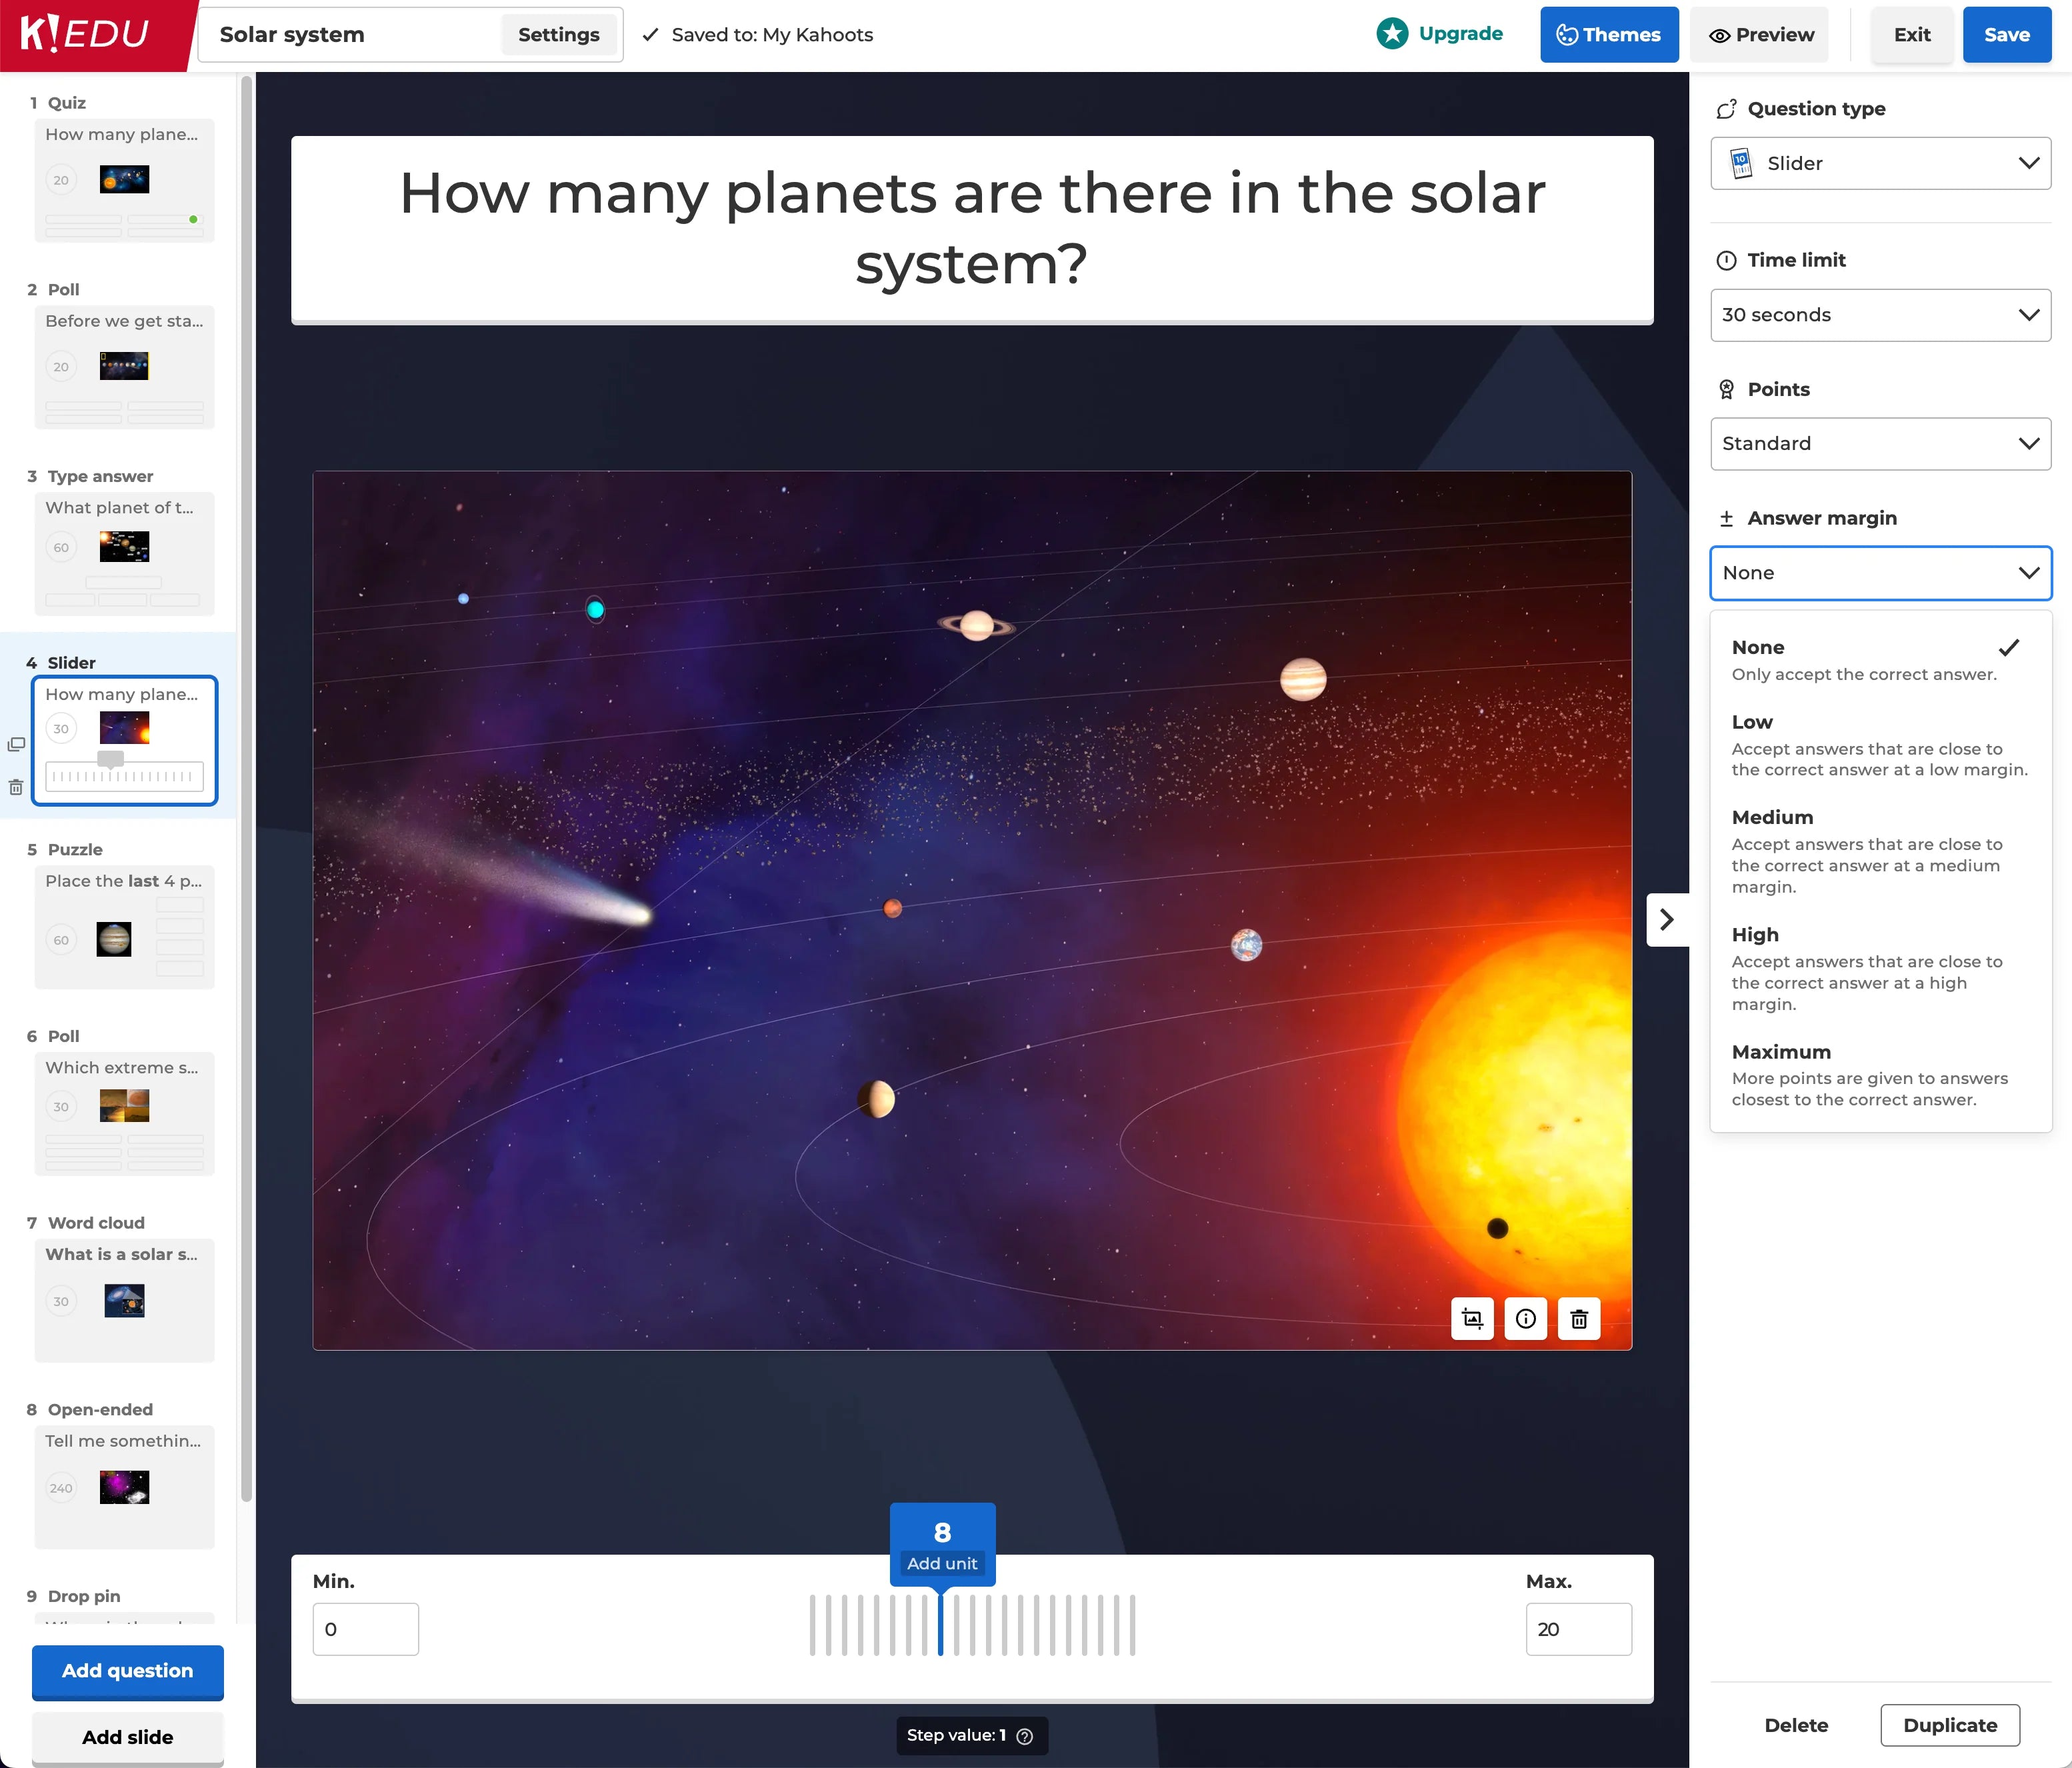Click the Max. value input field

pyautogui.click(x=1577, y=1629)
